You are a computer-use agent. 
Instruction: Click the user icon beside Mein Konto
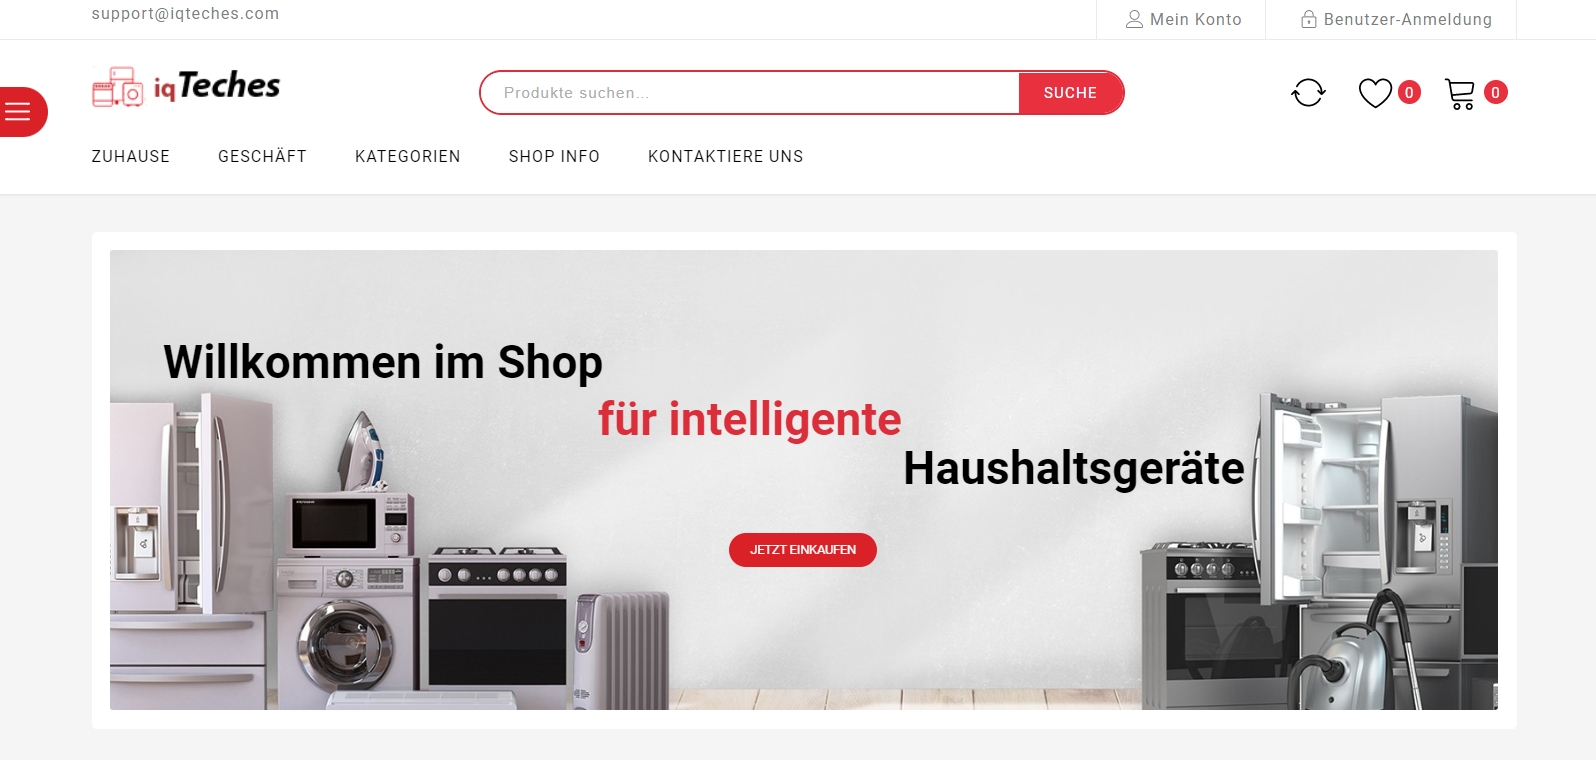1134,19
